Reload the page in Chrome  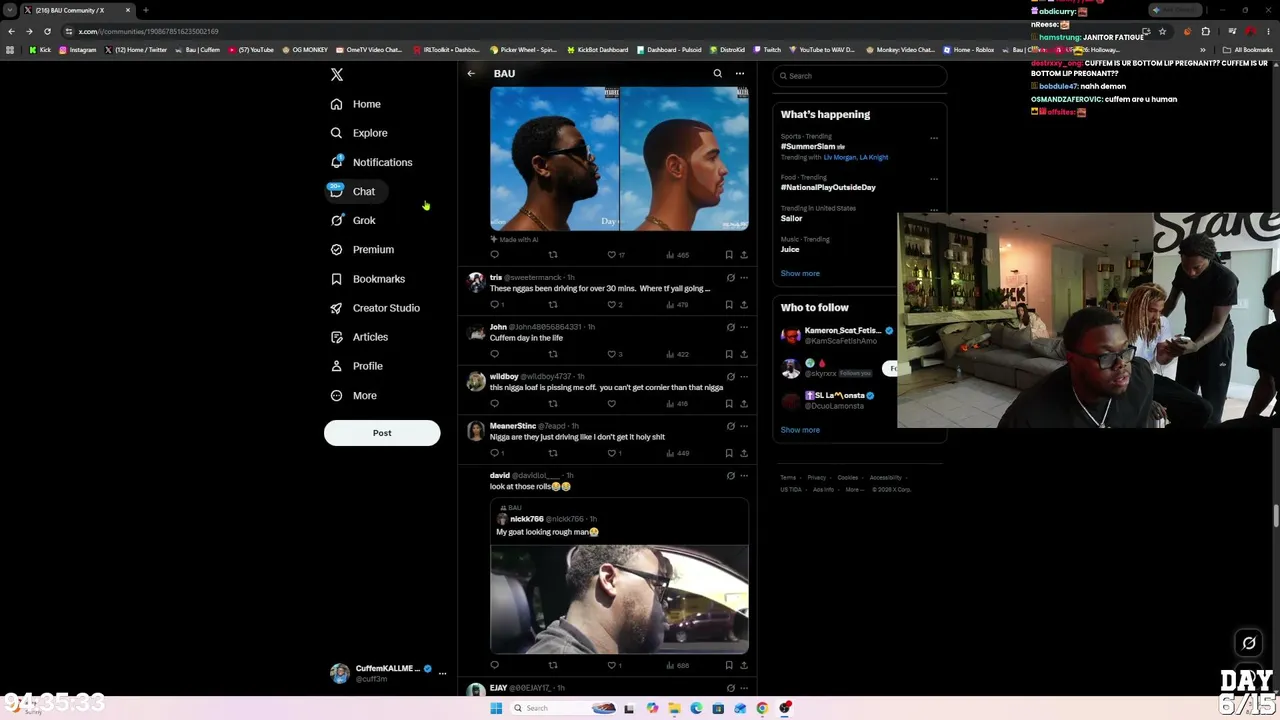(x=47, y=31)
